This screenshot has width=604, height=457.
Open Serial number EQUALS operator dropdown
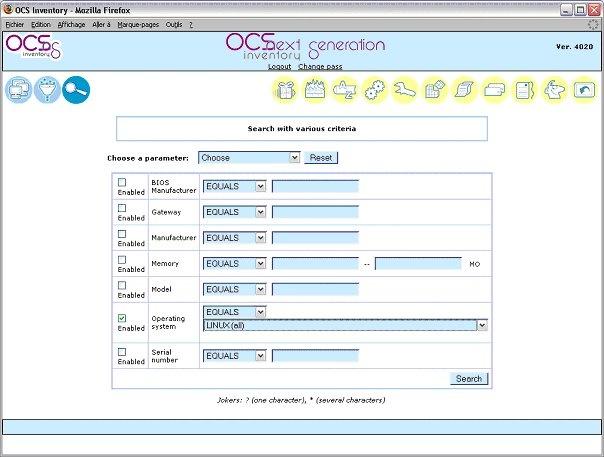click(x=234, y=356)
